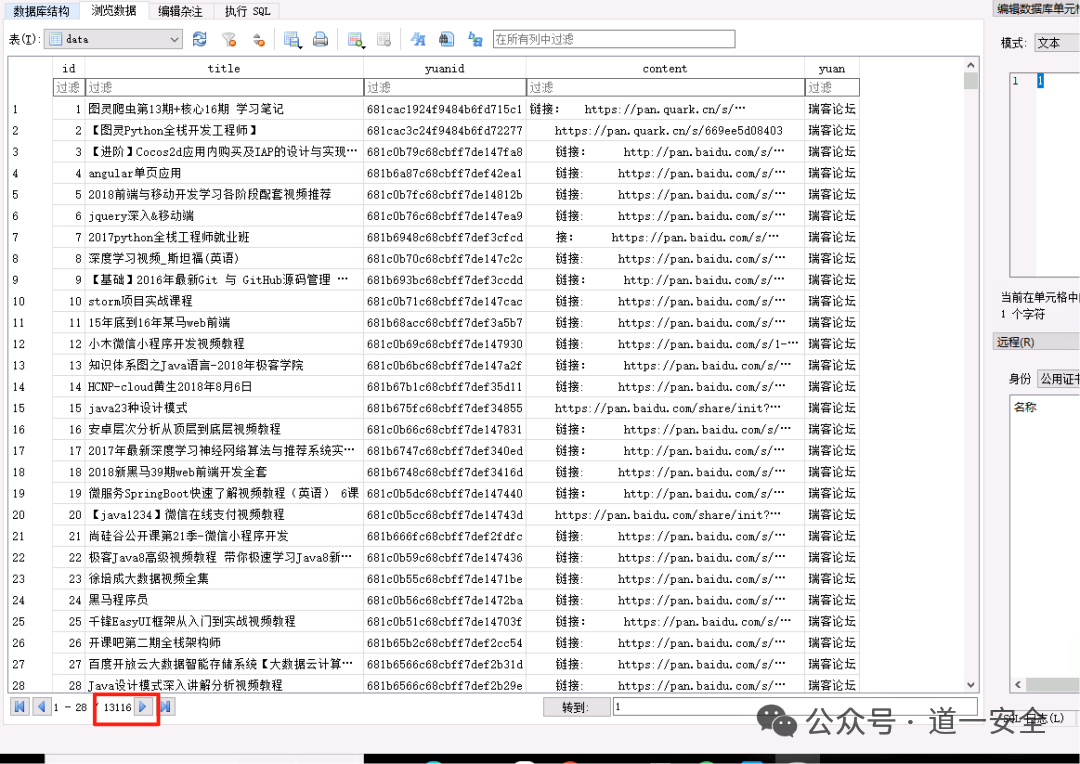Open the 执行 SQL tab
Viewport: 1080px width, 764px height.
248,11
